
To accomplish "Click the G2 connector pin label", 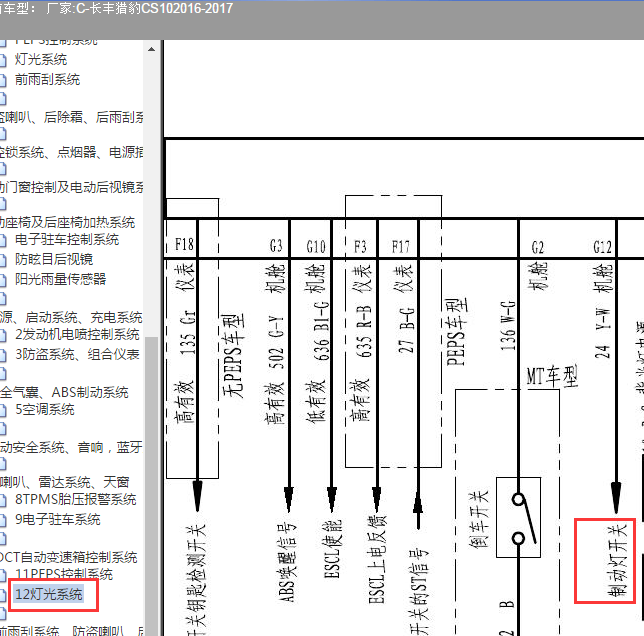I will [x=538, y=248].
